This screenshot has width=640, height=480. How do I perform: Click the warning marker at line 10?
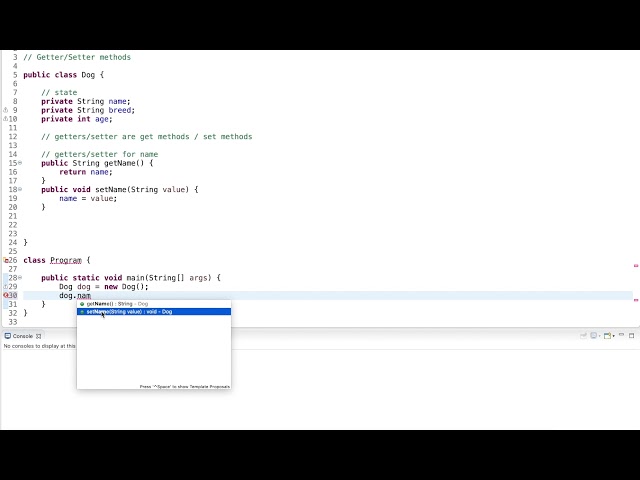[x=5, y=119]
